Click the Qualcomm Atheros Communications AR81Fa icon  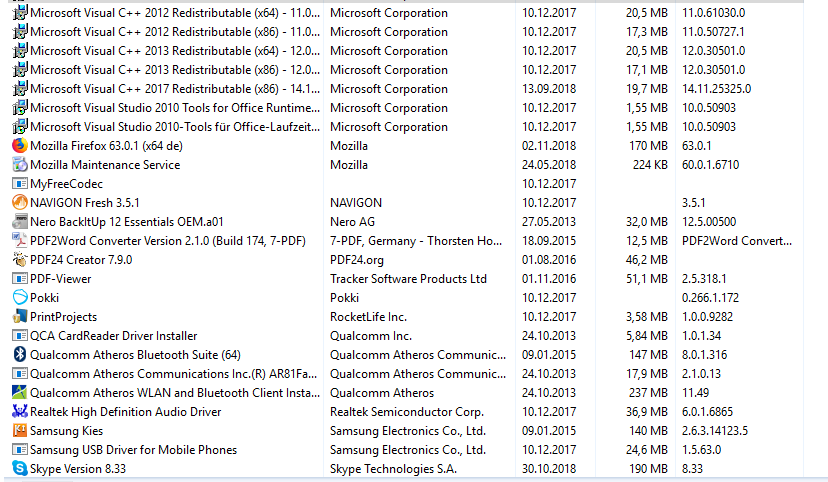coord(20,374)
